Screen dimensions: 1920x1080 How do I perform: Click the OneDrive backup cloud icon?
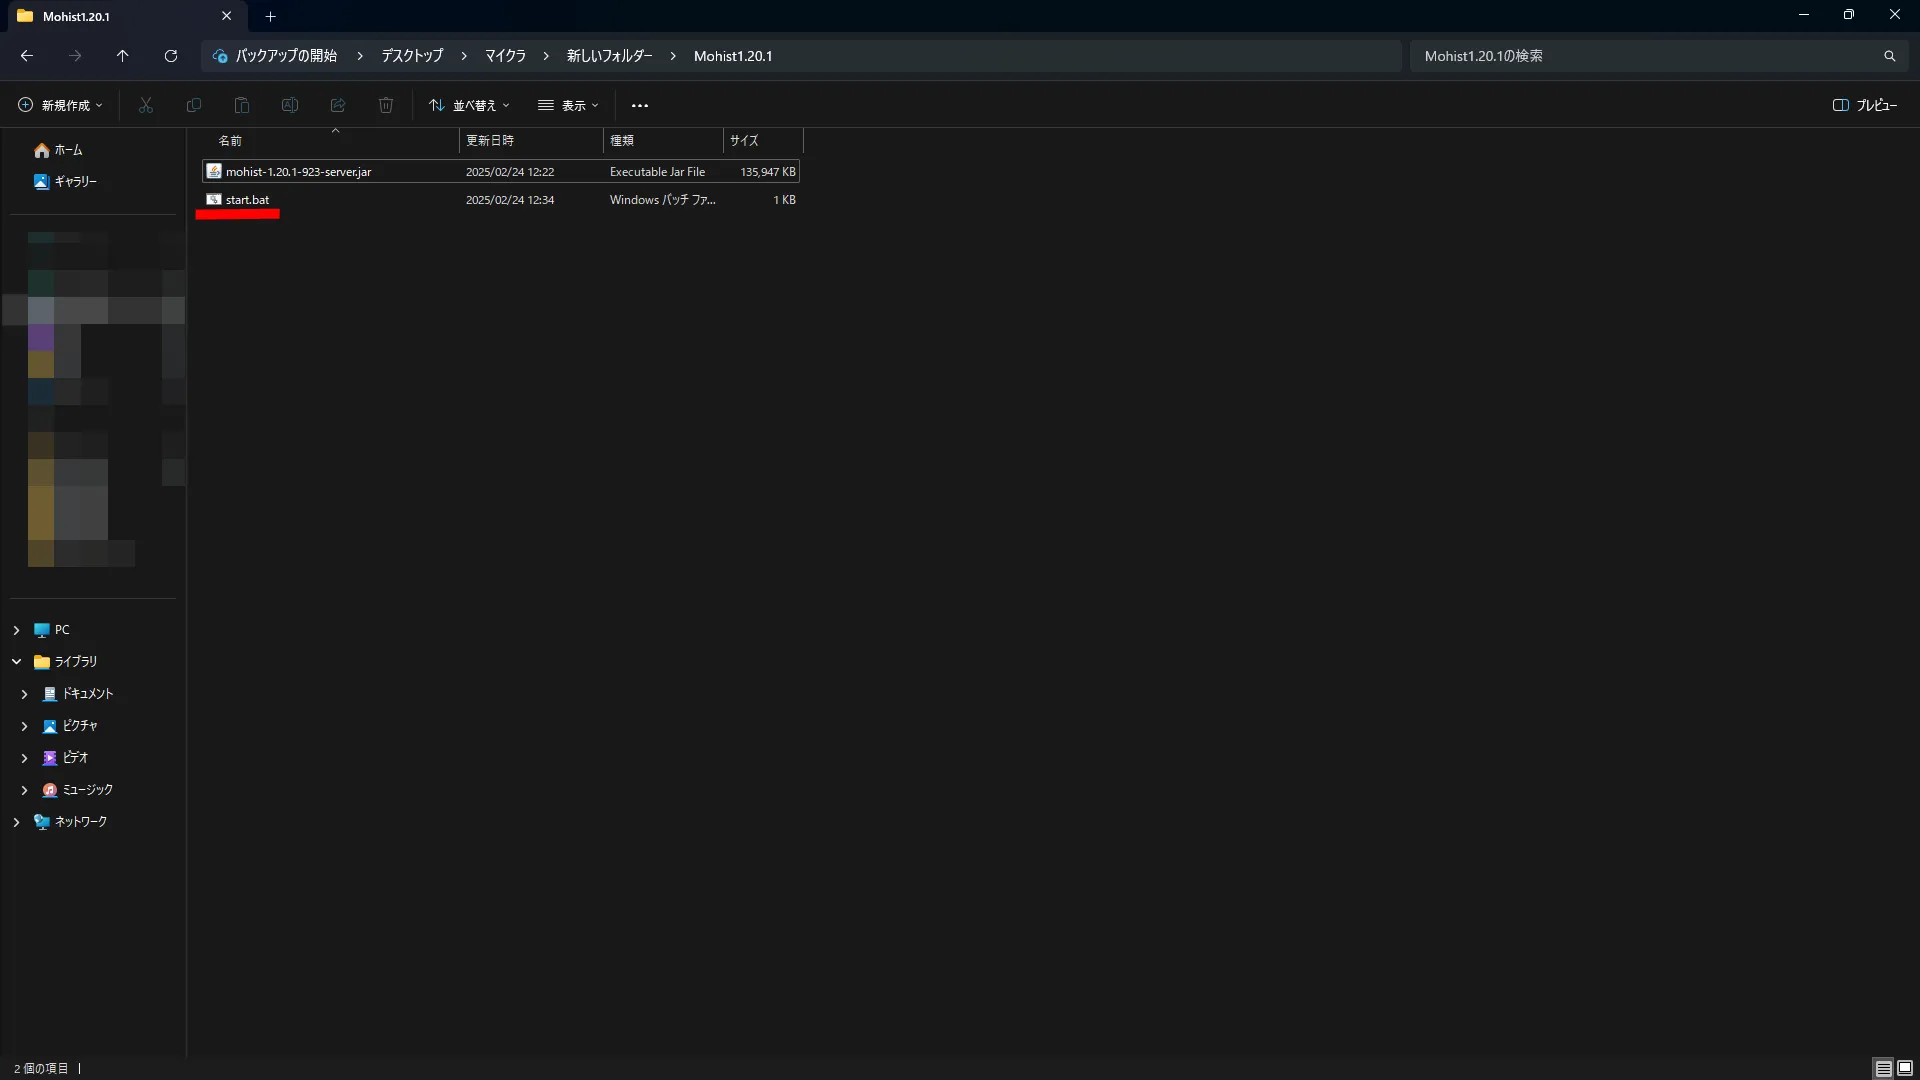pos(220,56)
